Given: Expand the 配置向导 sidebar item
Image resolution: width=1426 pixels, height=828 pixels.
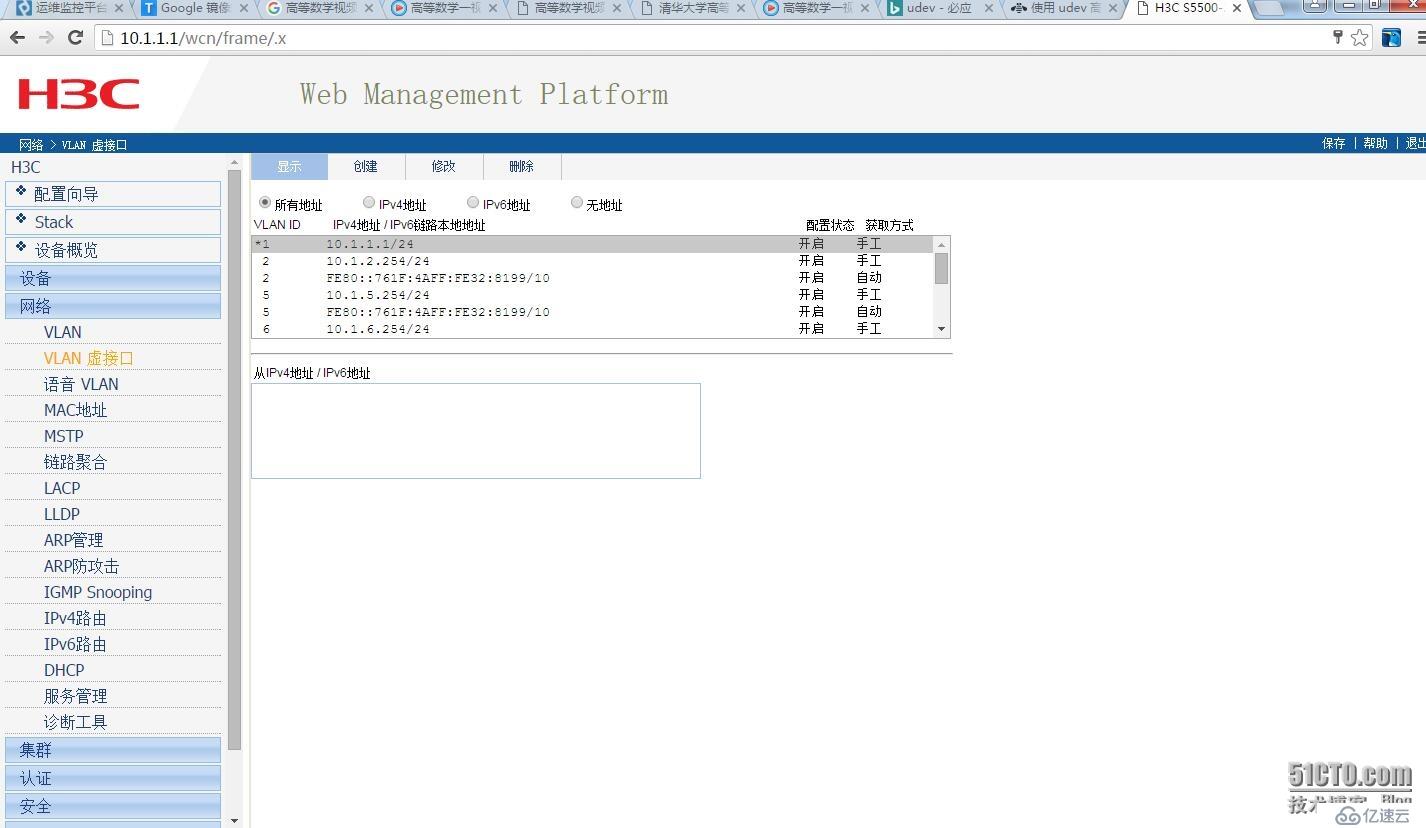Looking at the screenshot, I should pyautogui.click(x=113, y=194).
